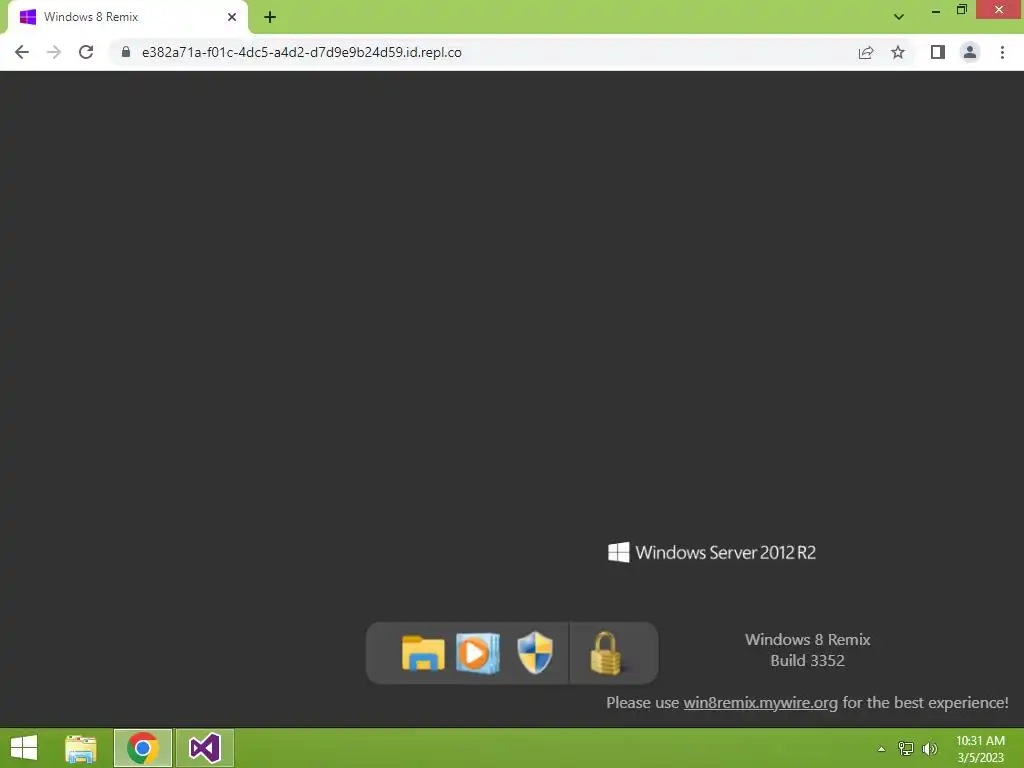Screen dimensions: 1024x768
Task: Click the gold padlock dock icon
Action: (x=605, y=653)
